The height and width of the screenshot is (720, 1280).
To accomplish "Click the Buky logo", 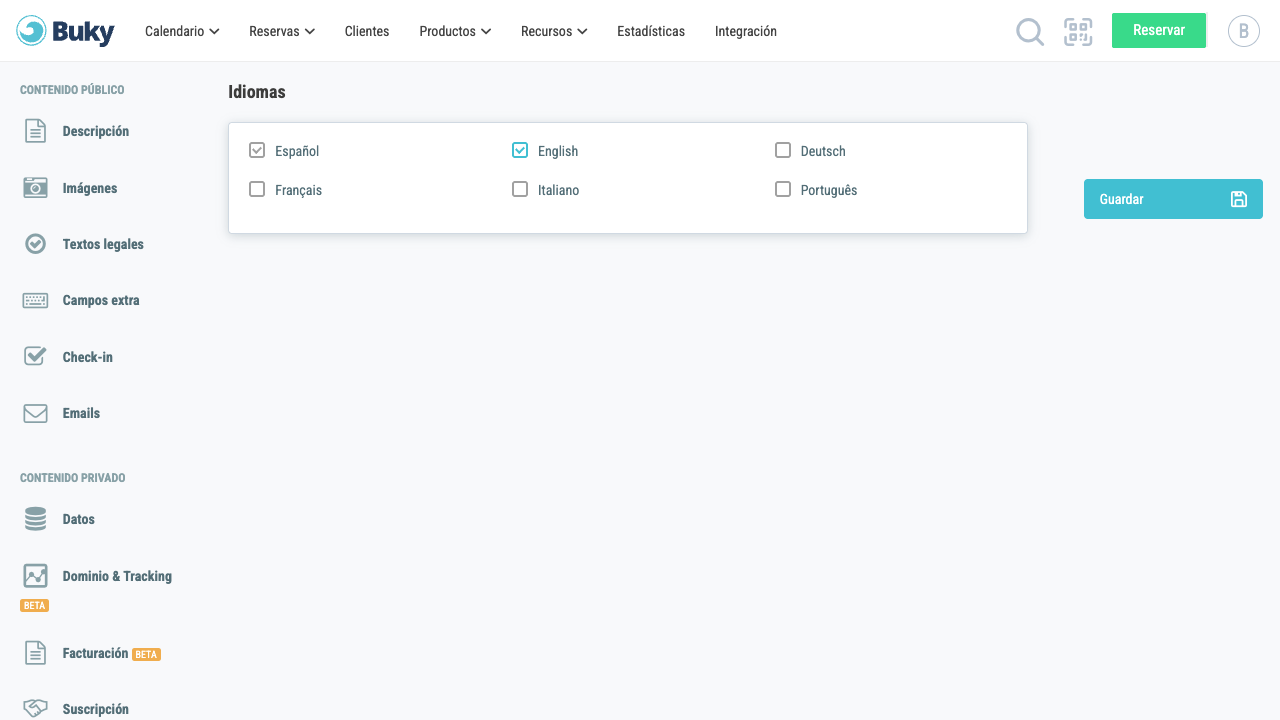I will tap(65, 31).
